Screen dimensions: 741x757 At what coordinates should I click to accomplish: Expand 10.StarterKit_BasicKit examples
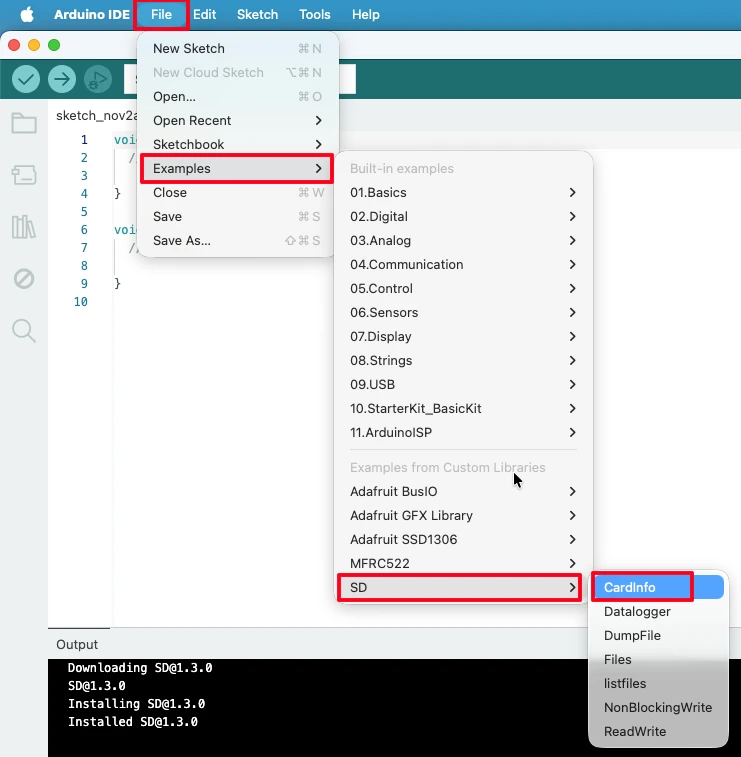pos(463,408)
